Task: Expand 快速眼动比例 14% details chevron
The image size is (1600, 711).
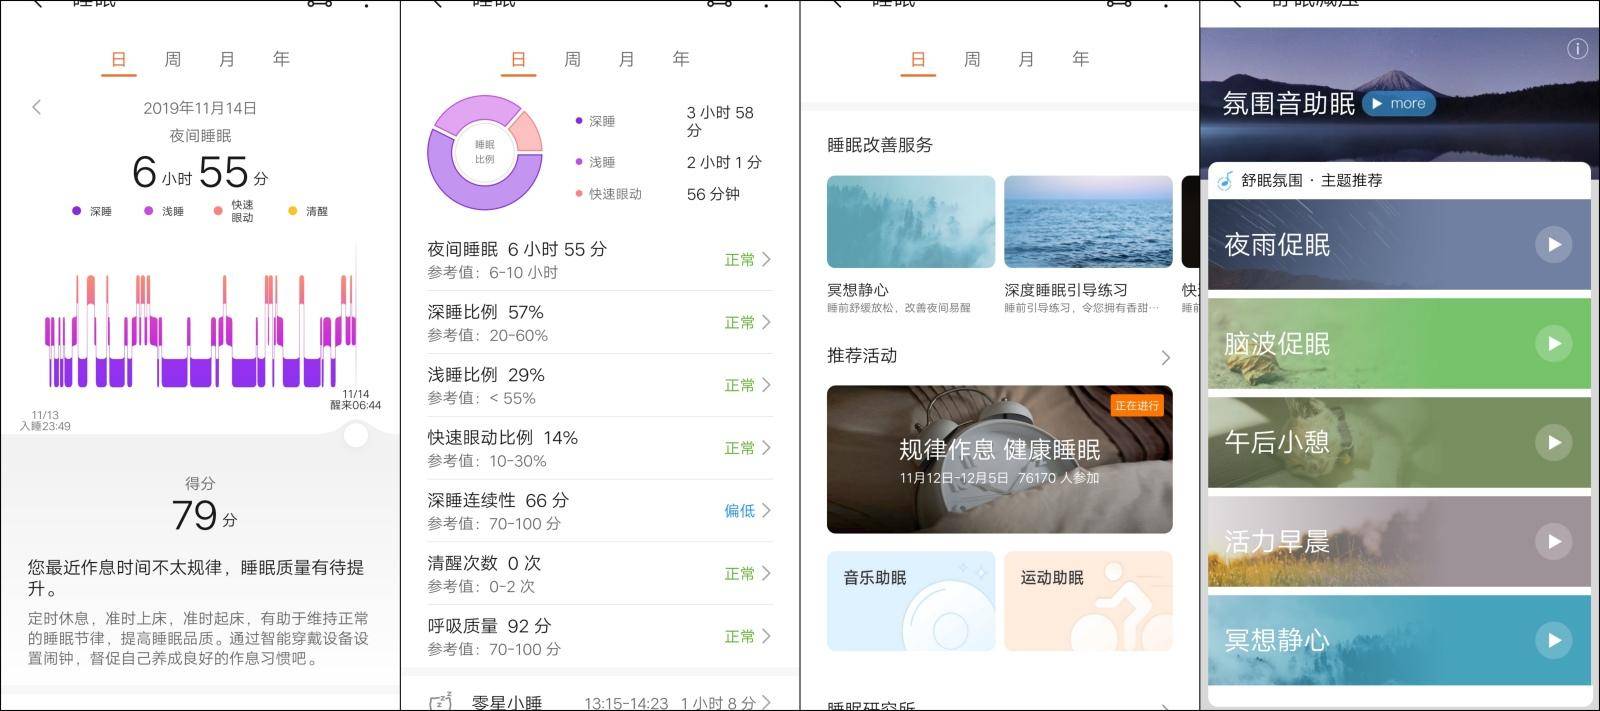Action: pyautogui.click(x=766, y=448)
